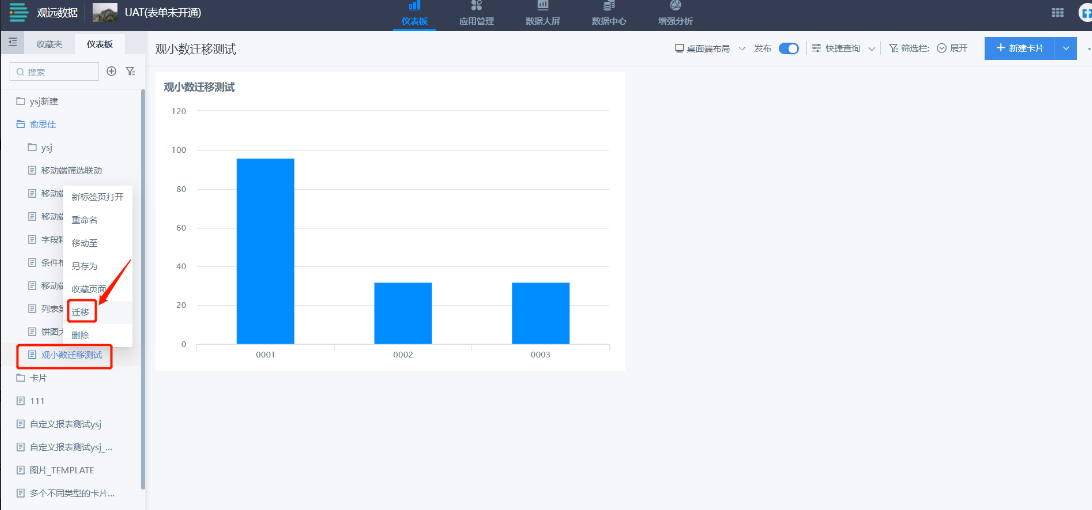Click the 观远数据 logo
Viewport: 1092px width, 510px height.
pyautogui.click(x=44, y=13)
